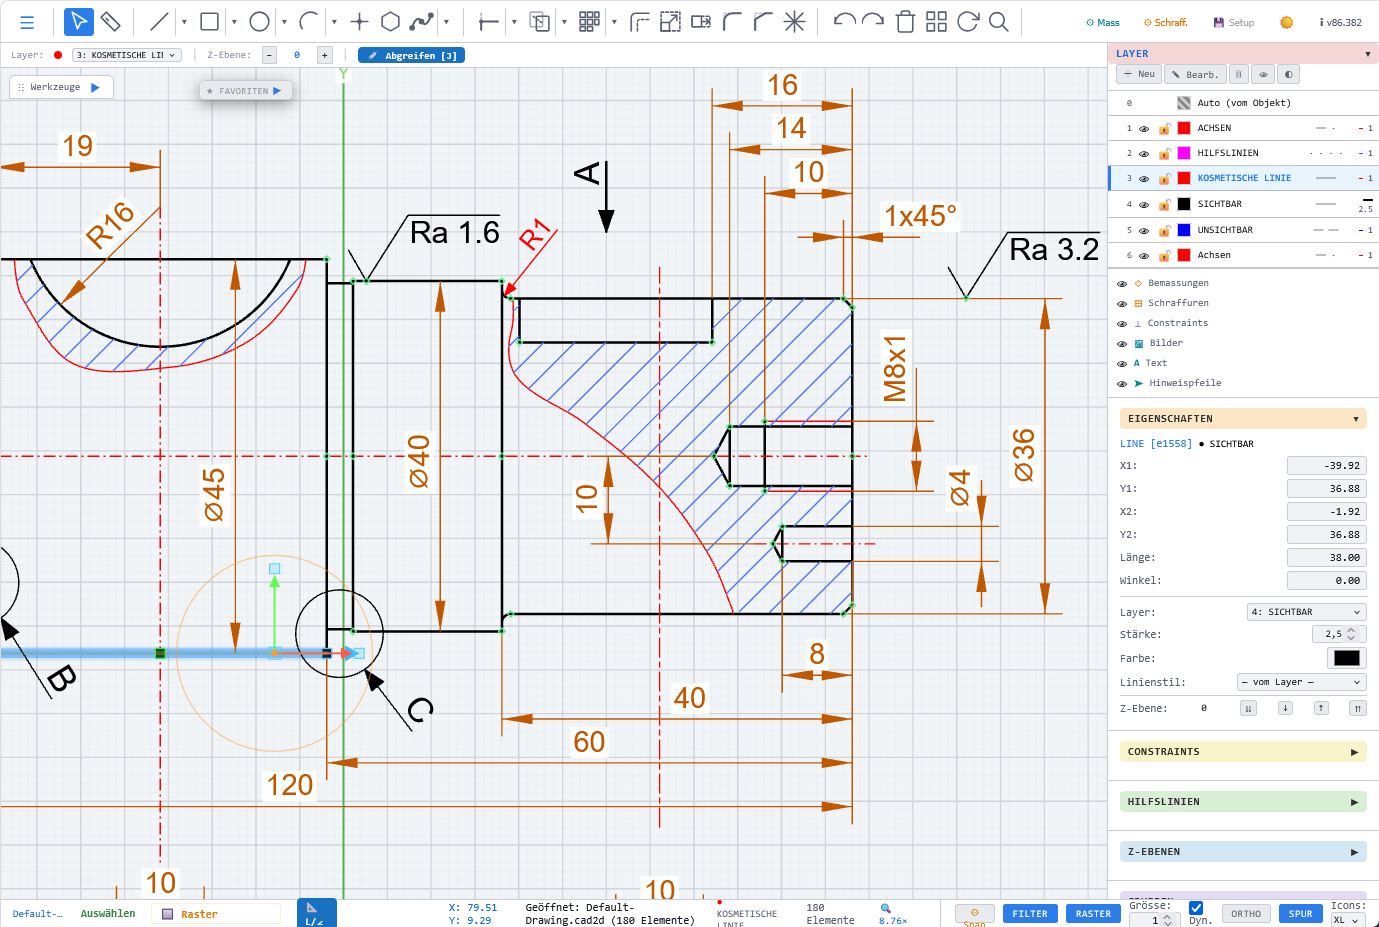Redo the last undone action

click(x=873, y=22)
